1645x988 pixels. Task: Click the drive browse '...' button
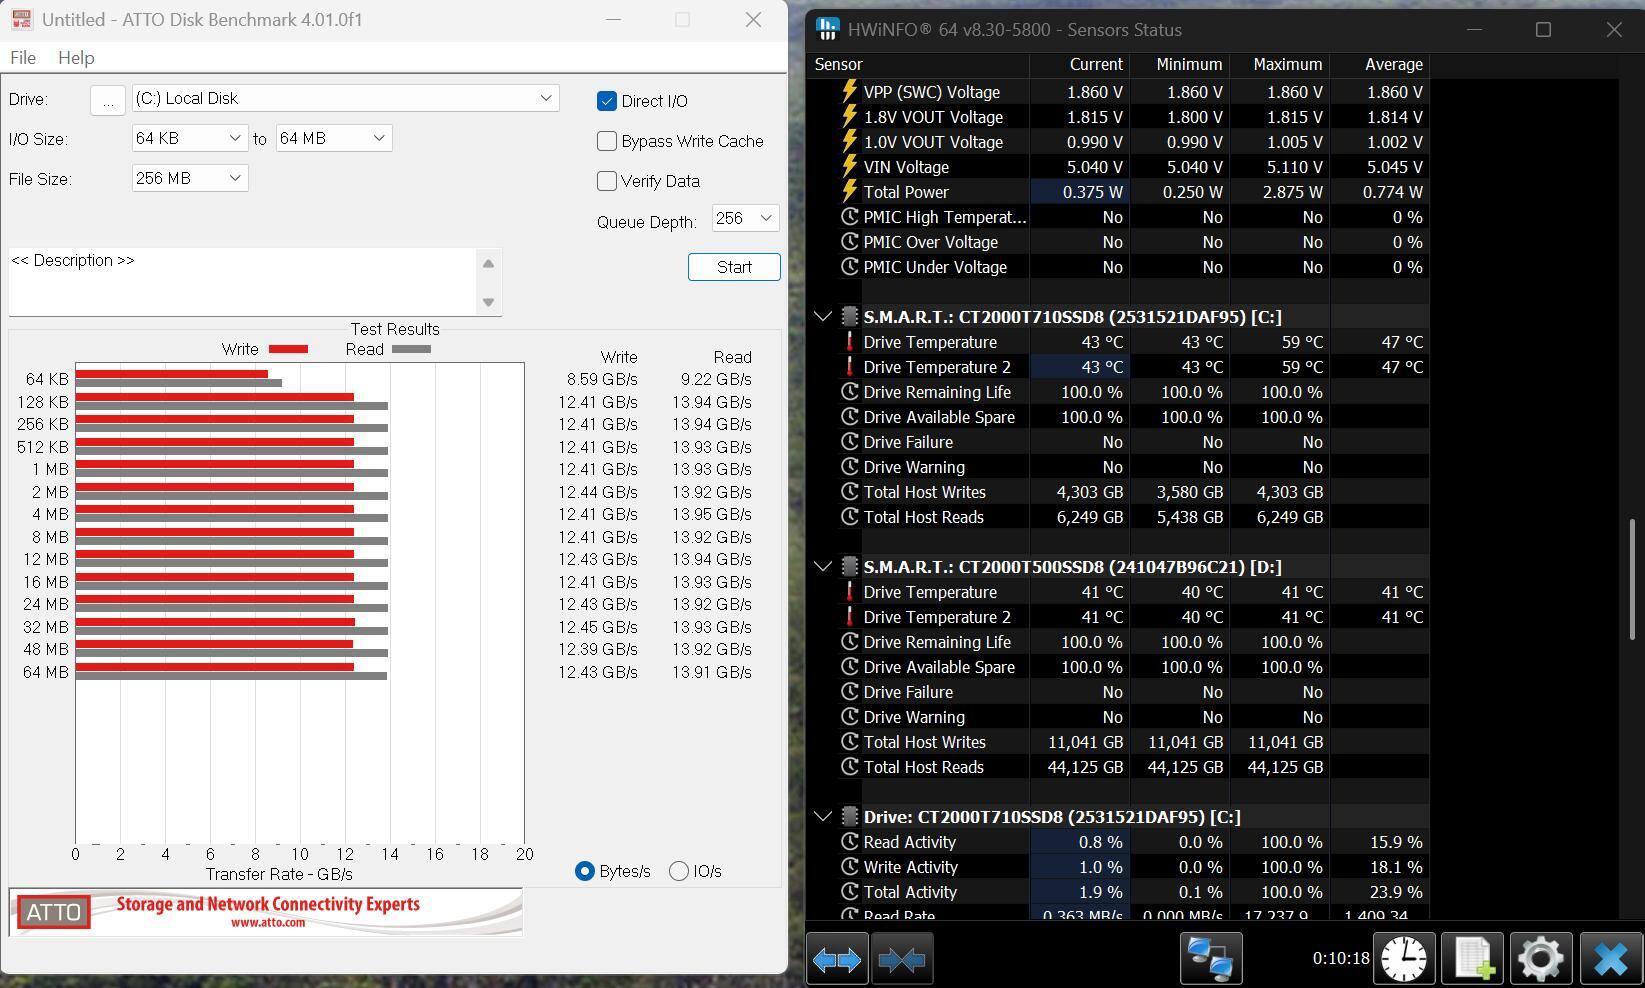click(x=108, y=99)
